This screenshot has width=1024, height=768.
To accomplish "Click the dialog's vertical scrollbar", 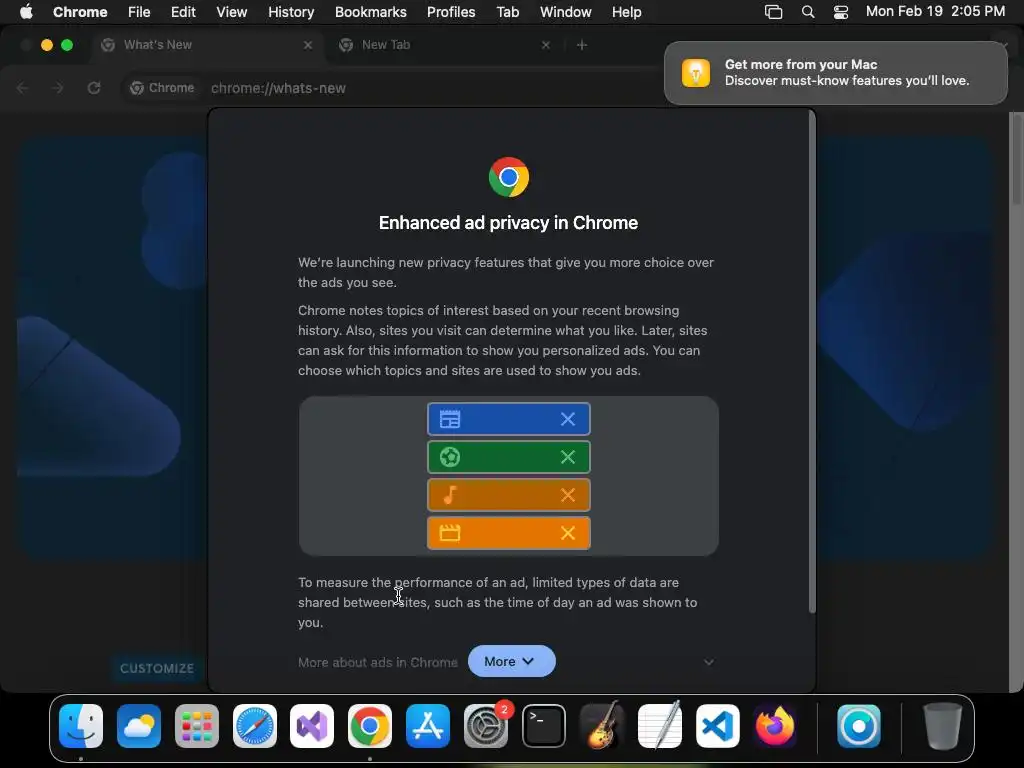I will pyautogui.click(x=812, y=362).
